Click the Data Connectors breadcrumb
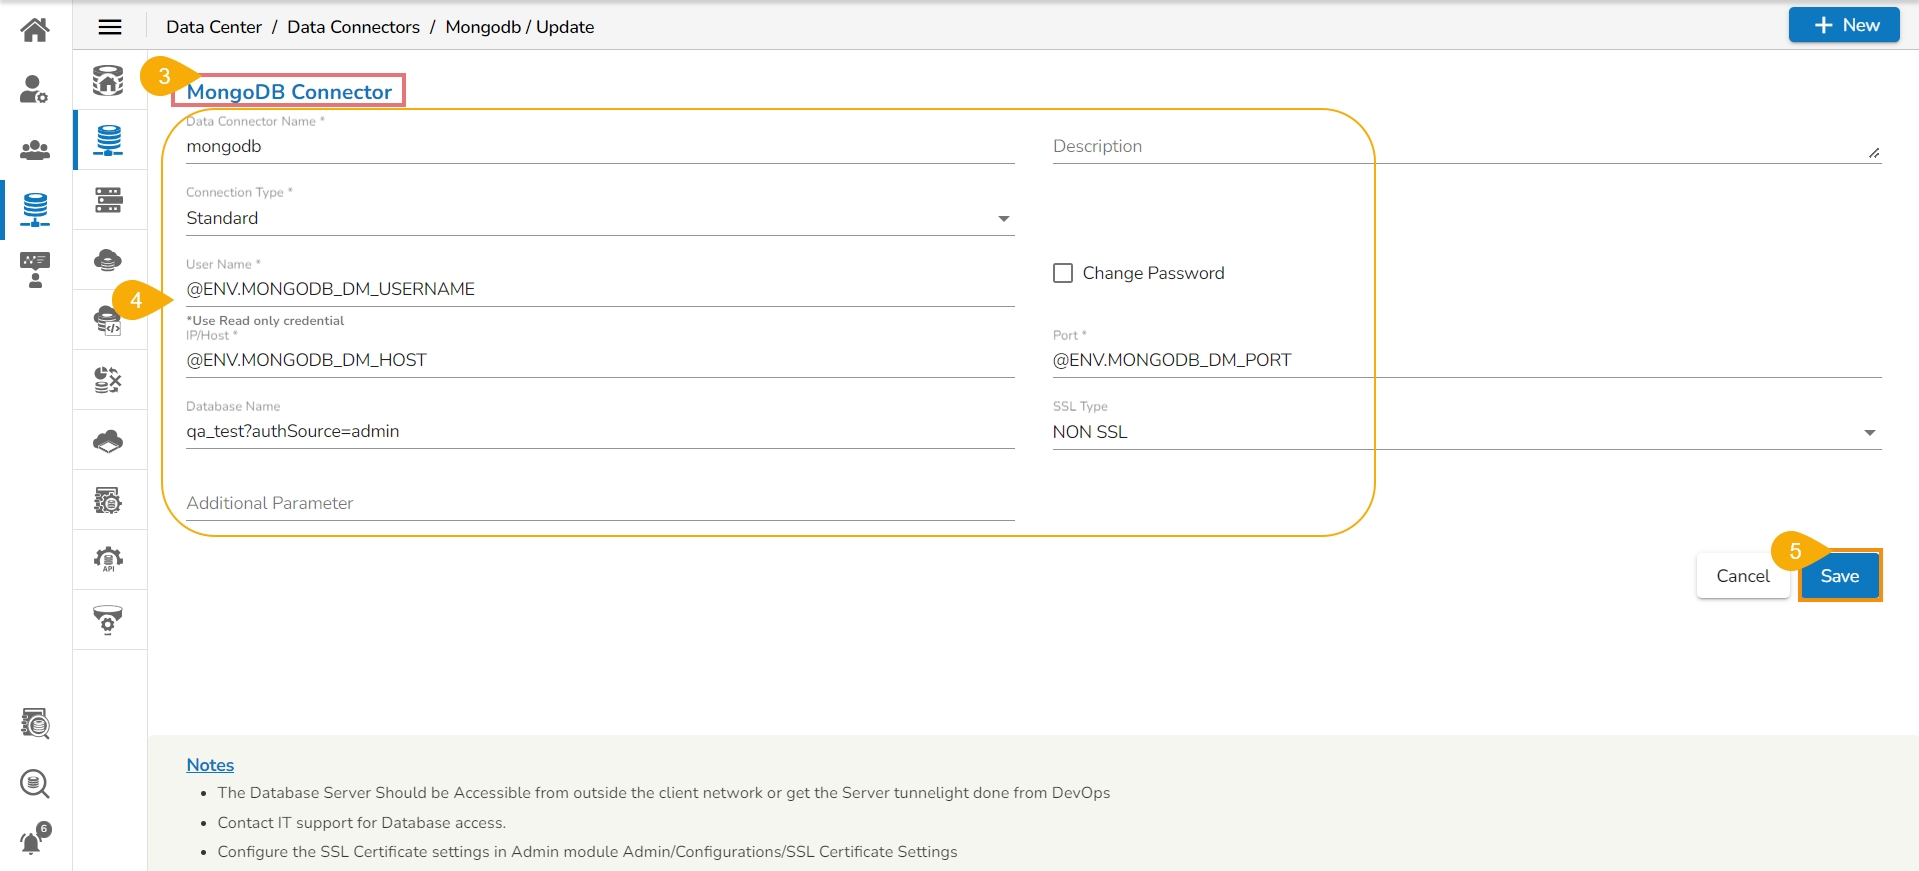The height and width of the screenshot is (871, 1919). coord(353,27)
